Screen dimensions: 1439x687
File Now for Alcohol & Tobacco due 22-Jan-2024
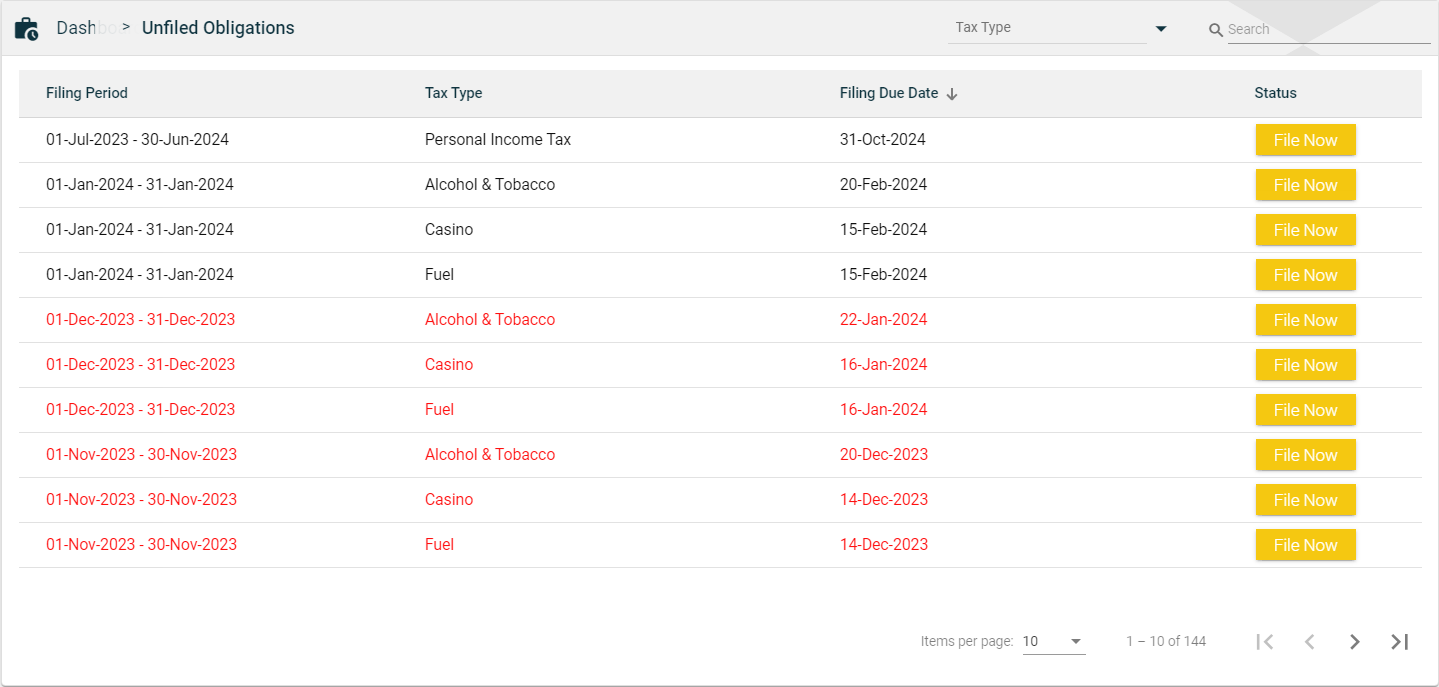[1305, 320]
